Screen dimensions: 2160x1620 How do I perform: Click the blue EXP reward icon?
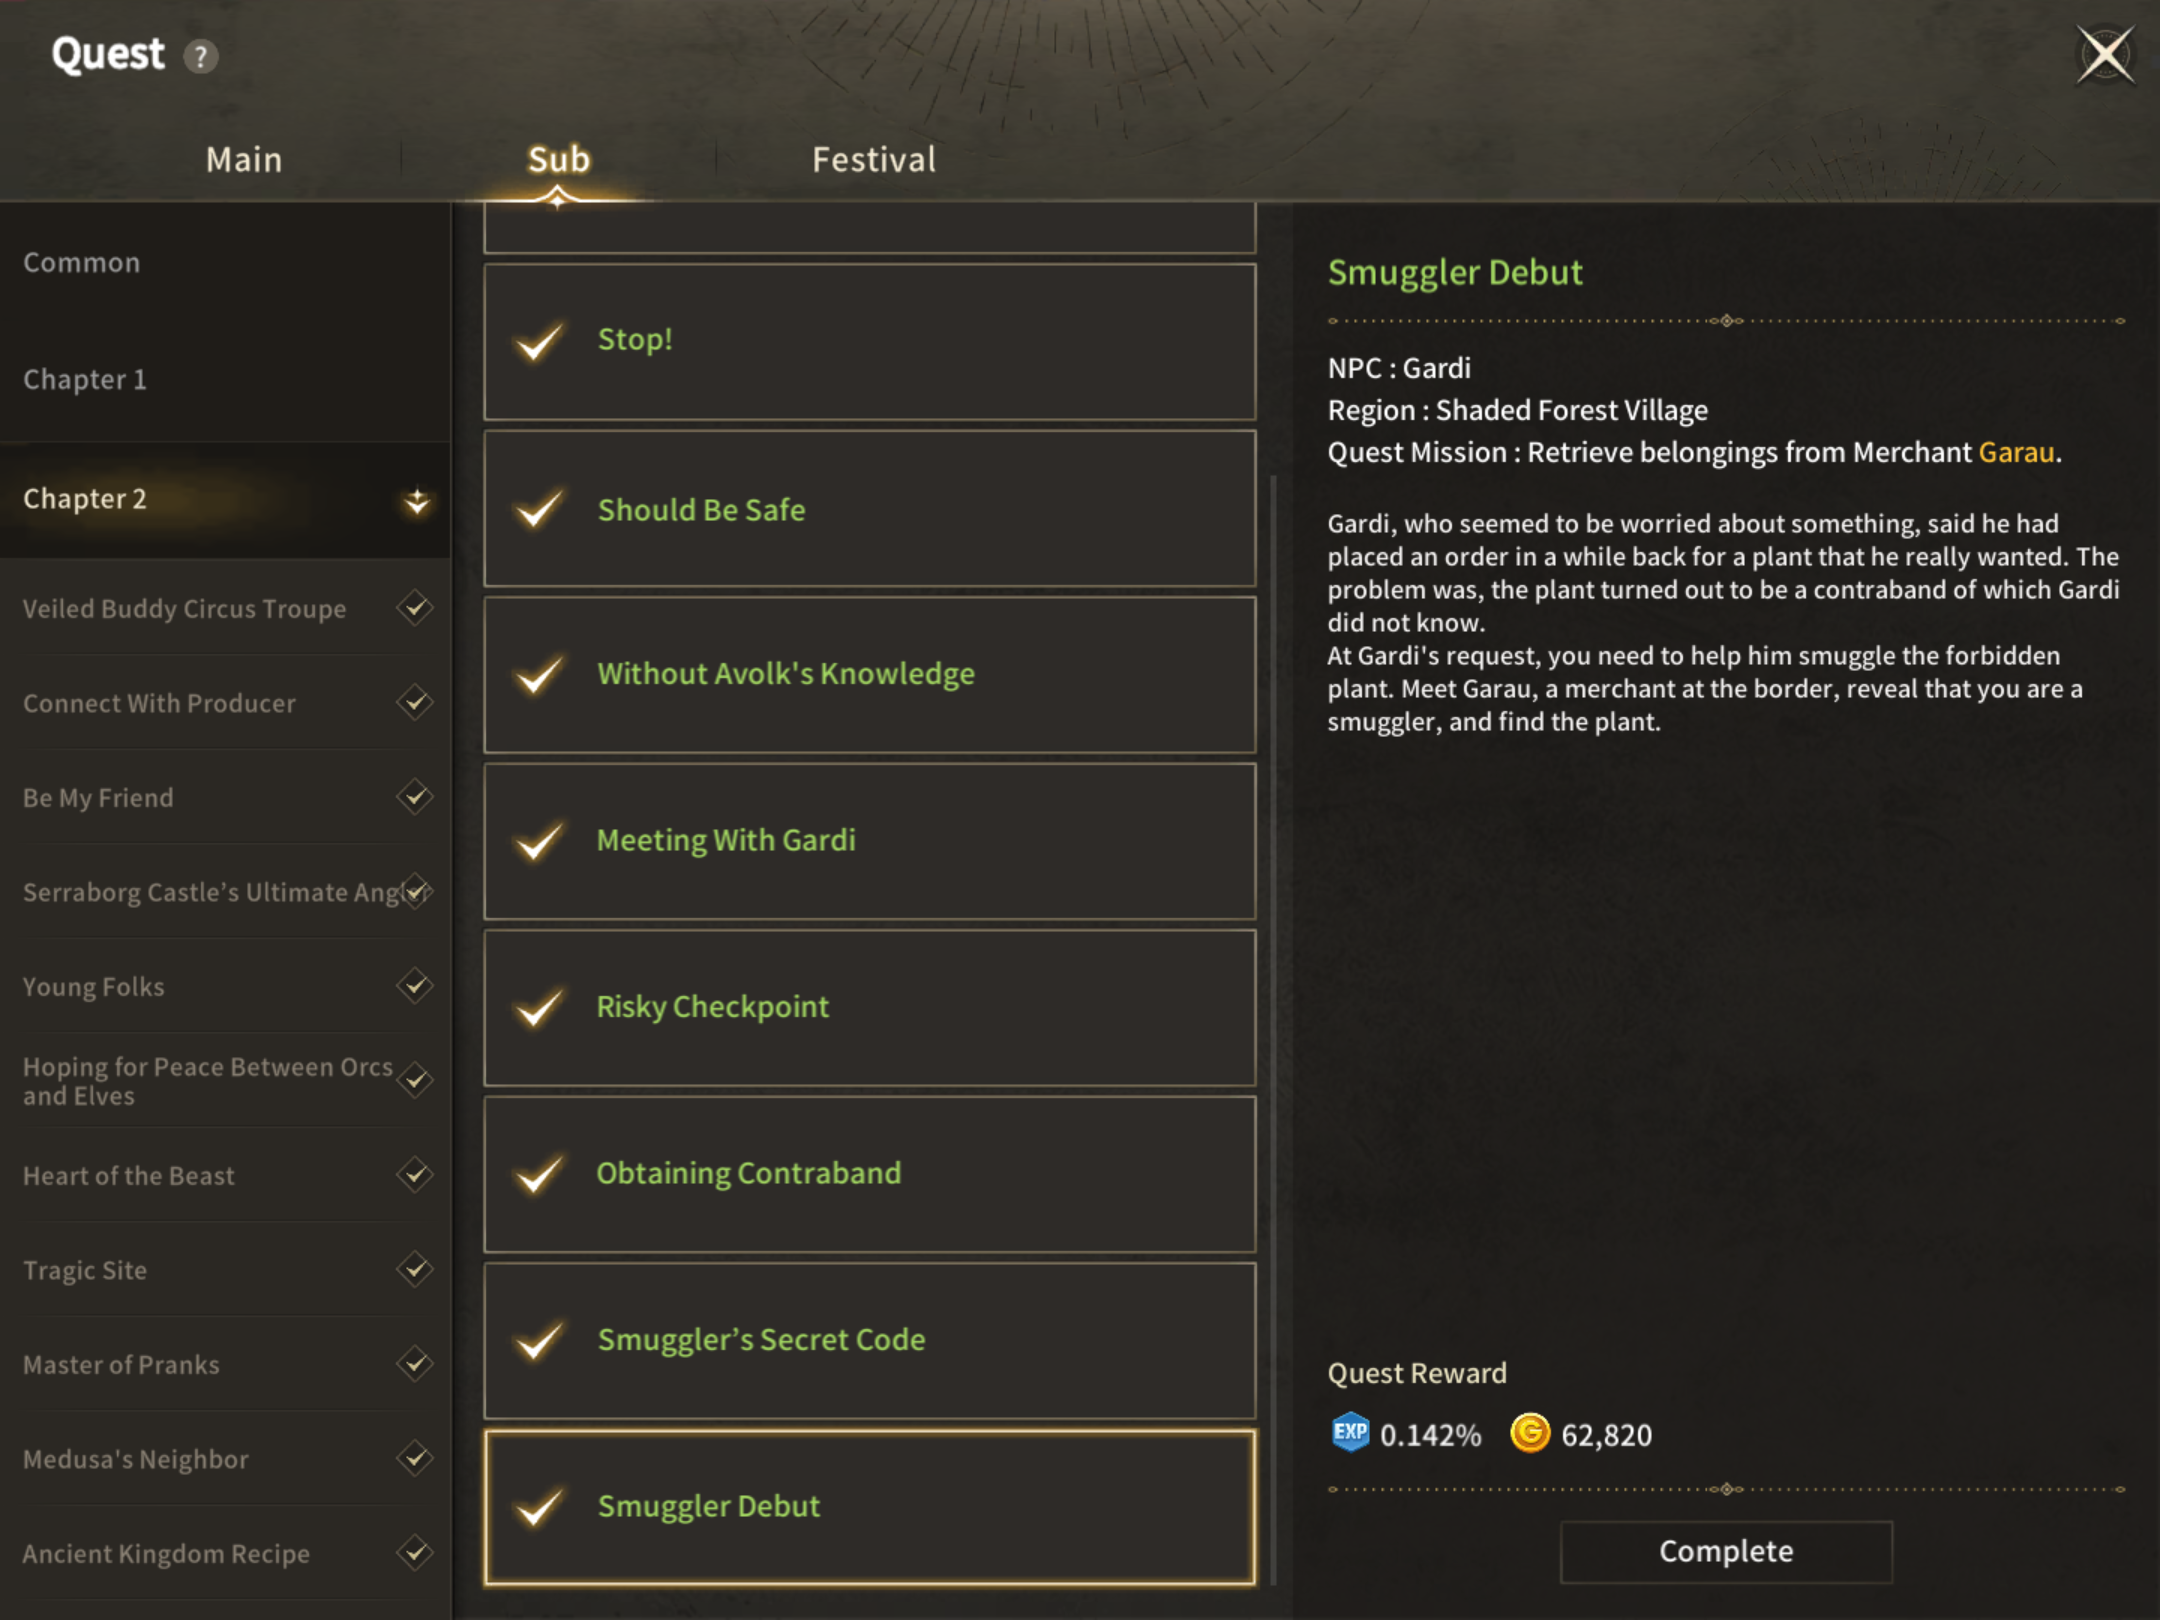click(x=1350, y=1433)
